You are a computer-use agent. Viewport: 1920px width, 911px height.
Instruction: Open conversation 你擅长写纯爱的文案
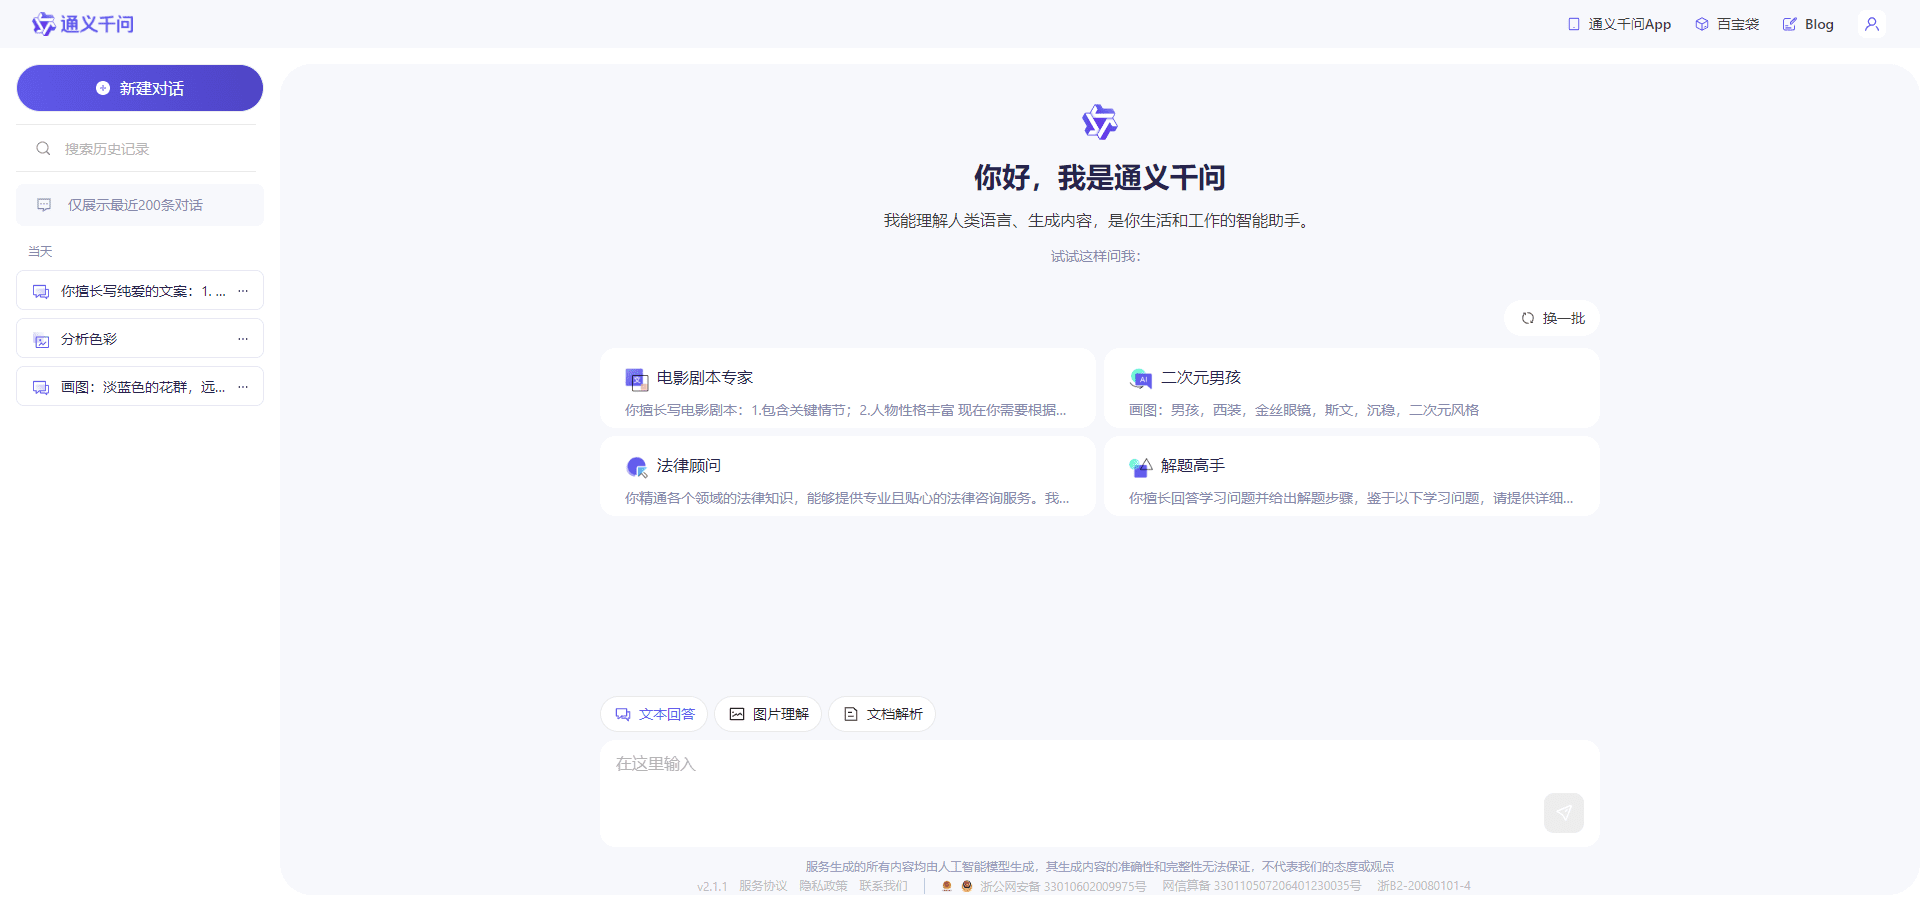(x=140, y=291)
